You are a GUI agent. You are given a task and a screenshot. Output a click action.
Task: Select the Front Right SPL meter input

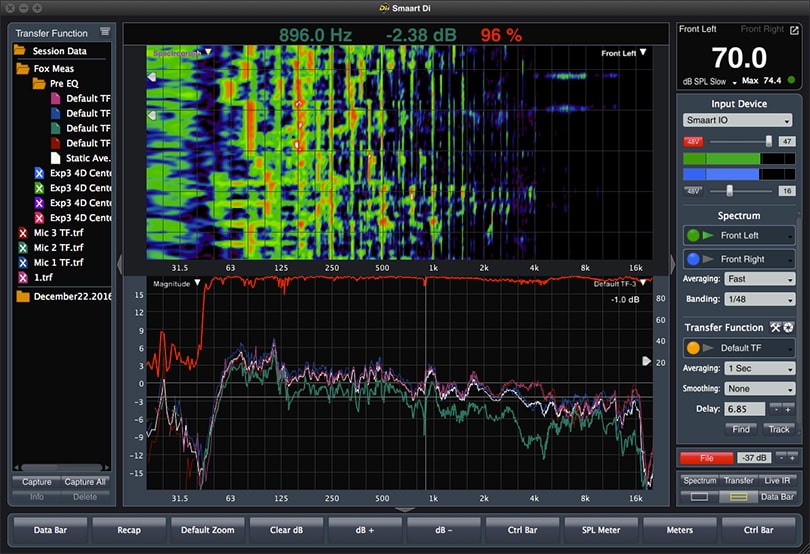[762, 29]
